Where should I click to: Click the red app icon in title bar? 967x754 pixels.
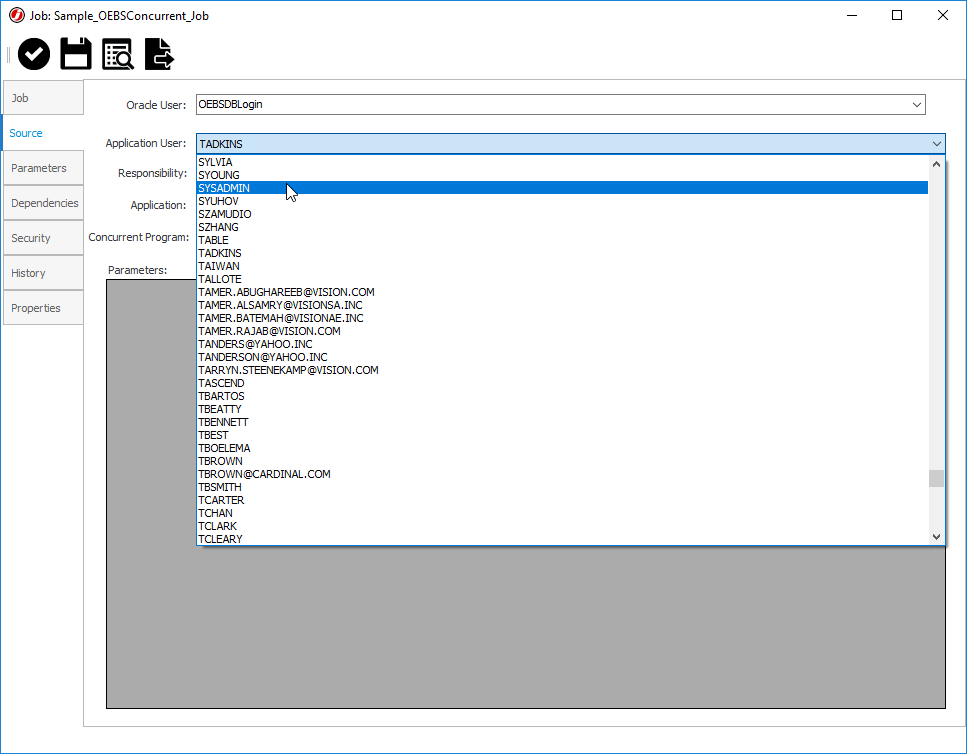pyautogui.click(x=17, y=15)
